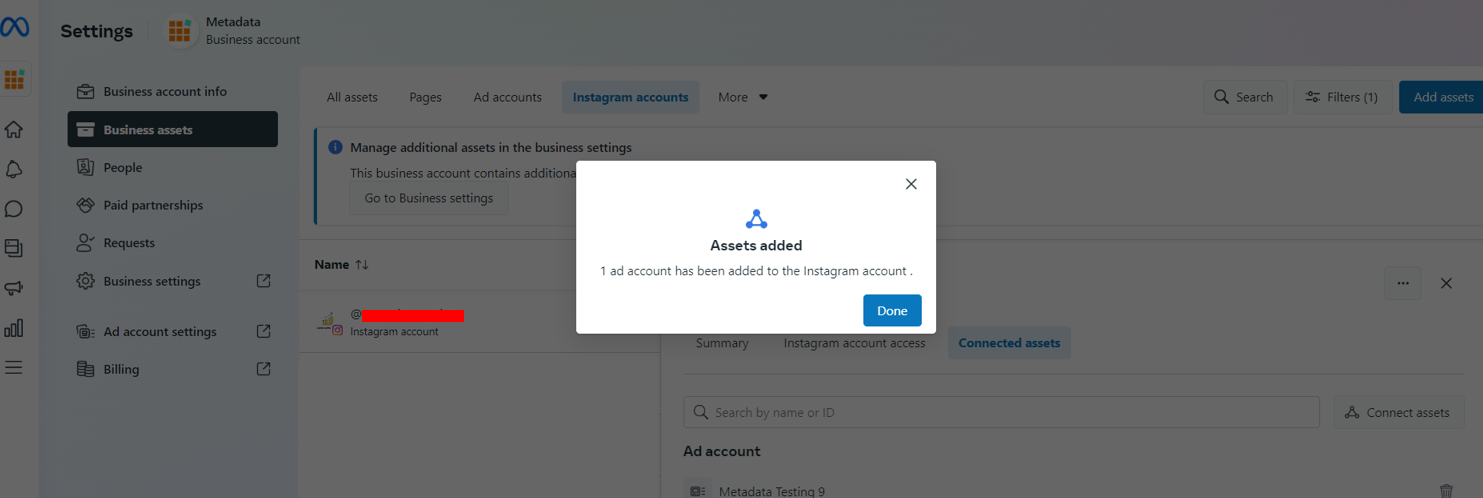Select the Summary tab

coord(722,343)
